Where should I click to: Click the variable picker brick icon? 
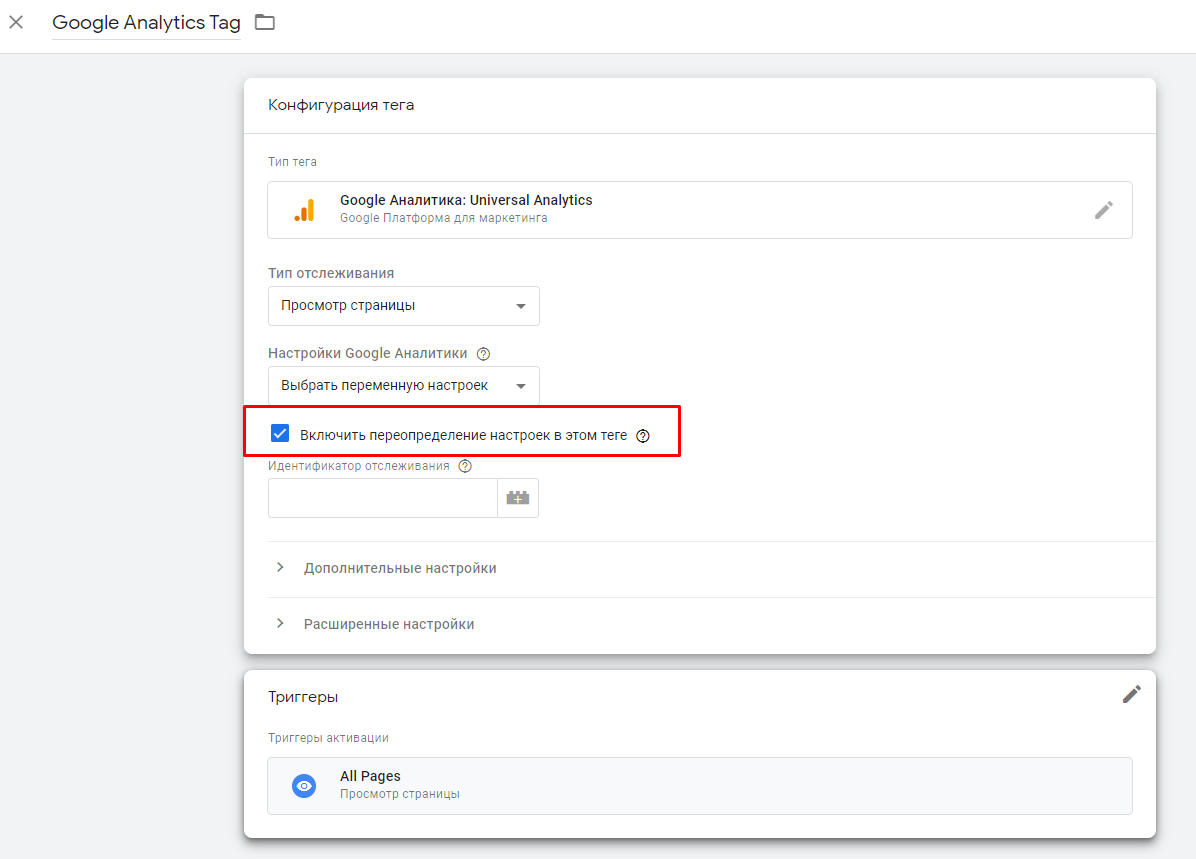(x=518, y=498)
